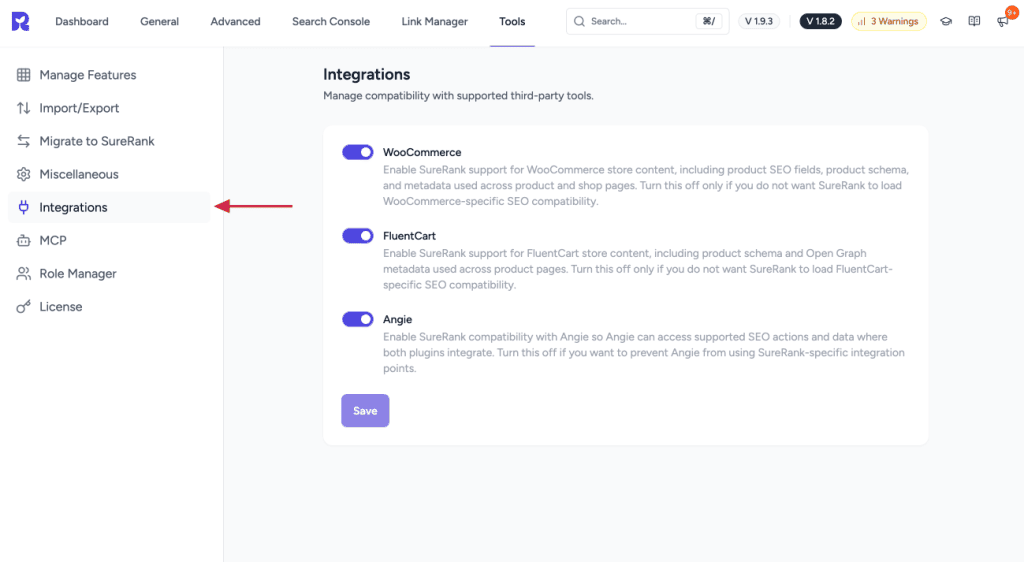This screenshot has width=1024, height=562.
Task: Click the WooCommerce description paragraph
Action: tap(645, 185)
